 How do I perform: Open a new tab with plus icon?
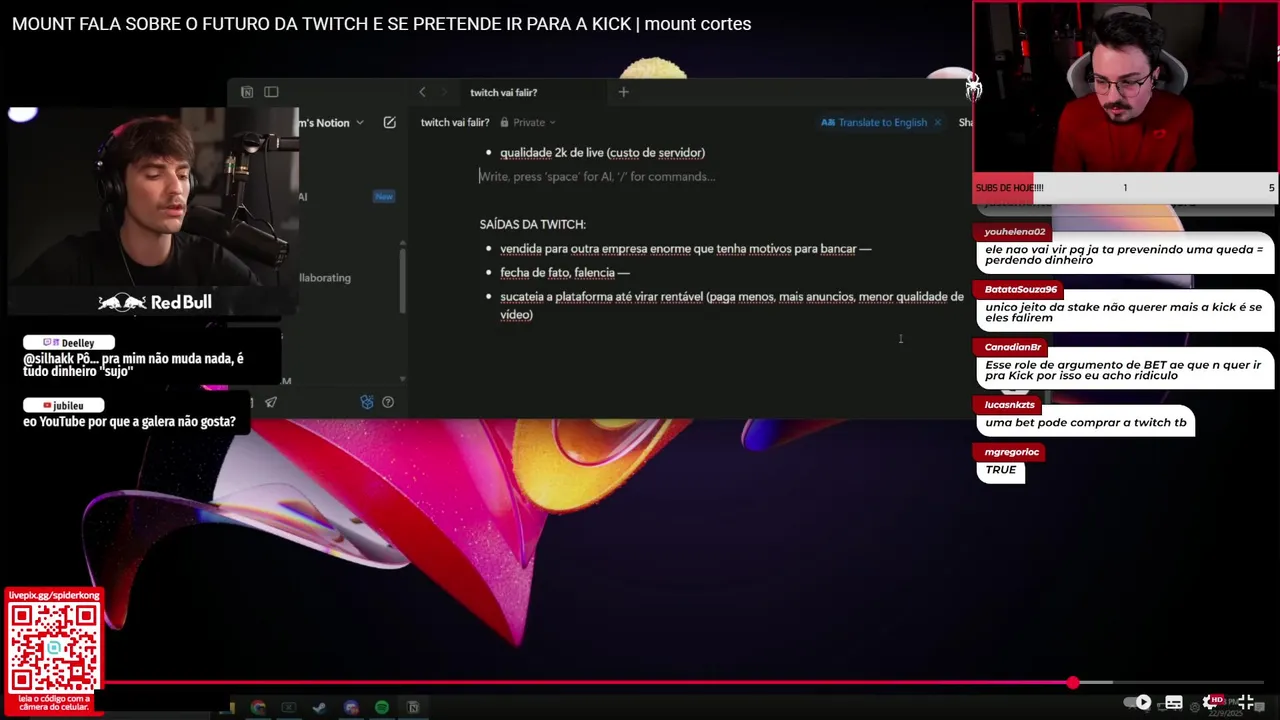pyautogui.click(x=623, y=92)
